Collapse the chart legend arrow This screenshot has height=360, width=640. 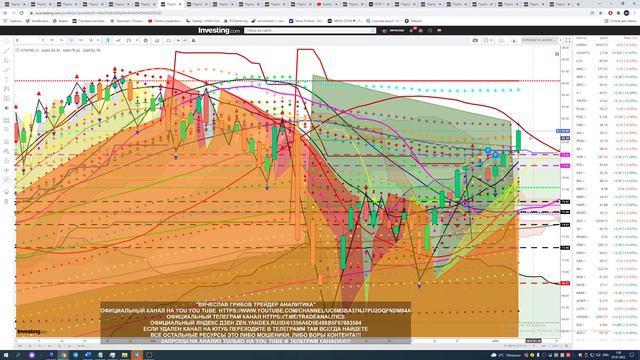click(17, 50)
